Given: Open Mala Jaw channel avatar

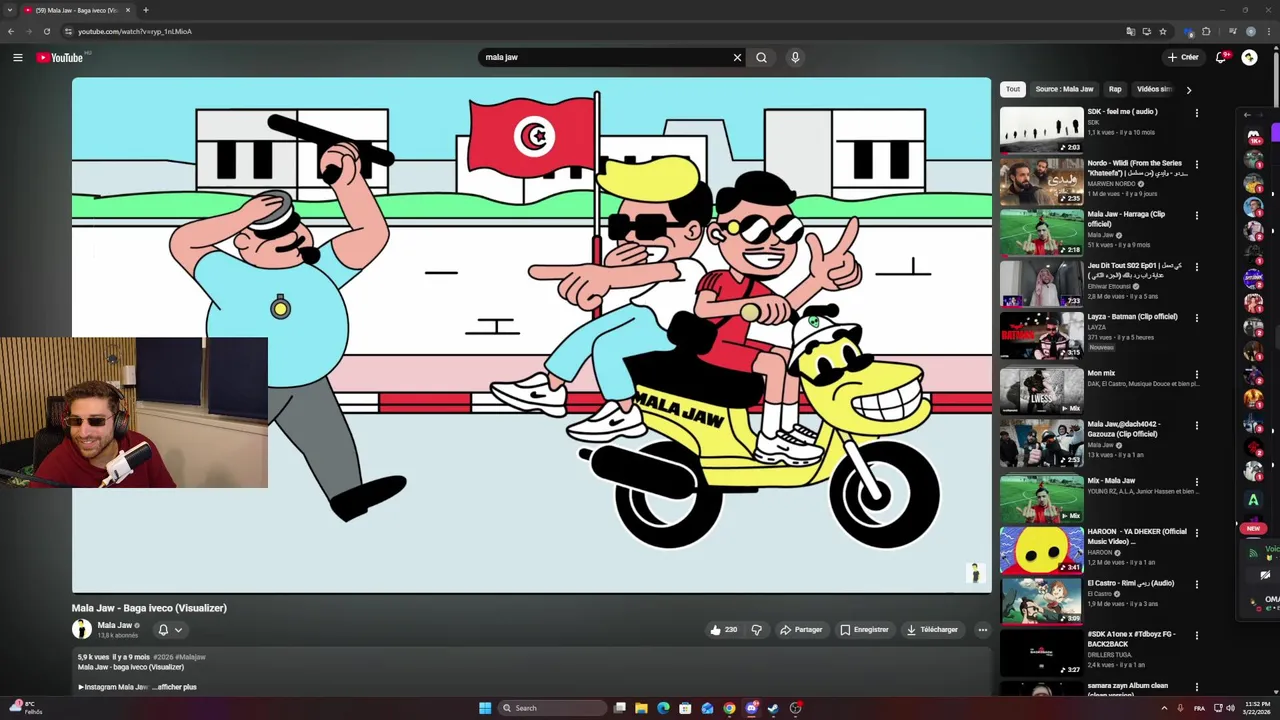Looking at the screenshot, I should coord(82,629).
